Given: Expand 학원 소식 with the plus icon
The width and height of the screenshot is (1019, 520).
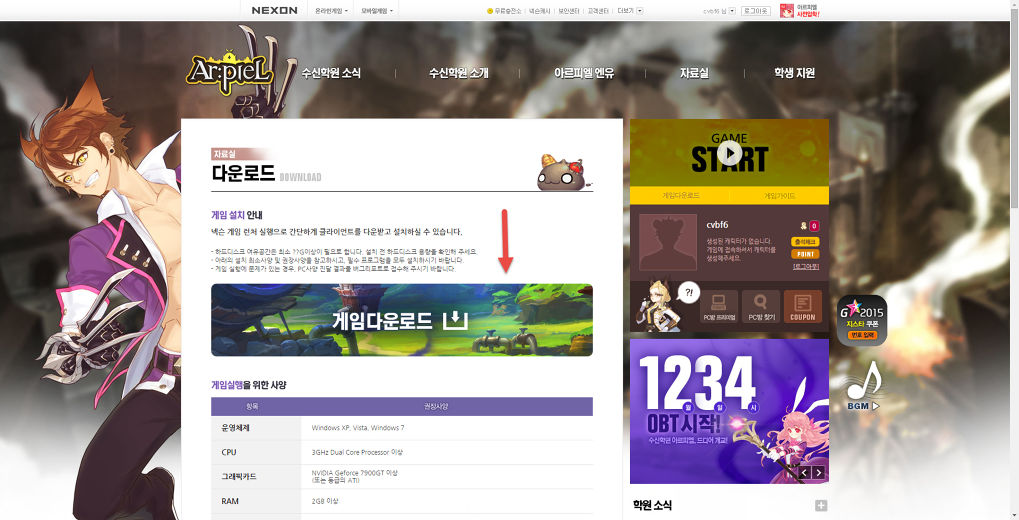Looking at the screenshot, I should tap(821, 506).
